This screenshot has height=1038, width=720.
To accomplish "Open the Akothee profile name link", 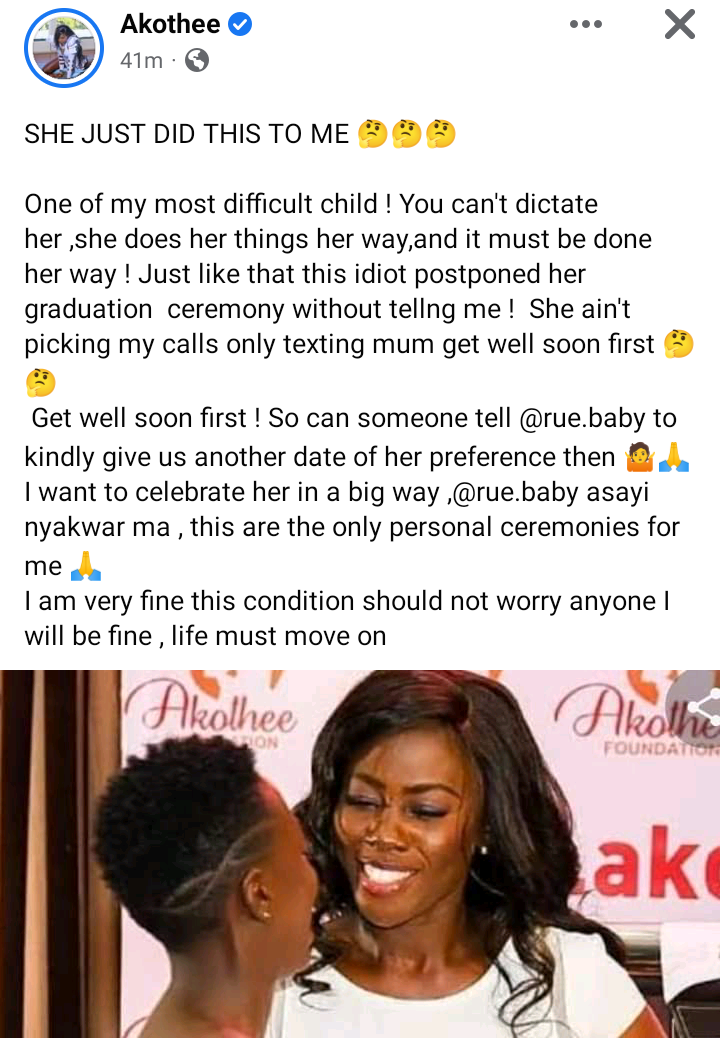I will click(170, 24).
